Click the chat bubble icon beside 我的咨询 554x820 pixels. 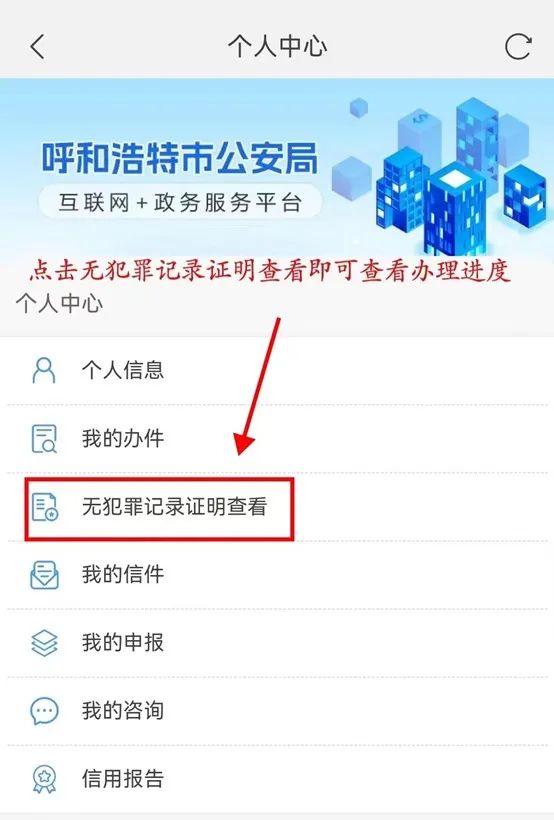[44, 711]
